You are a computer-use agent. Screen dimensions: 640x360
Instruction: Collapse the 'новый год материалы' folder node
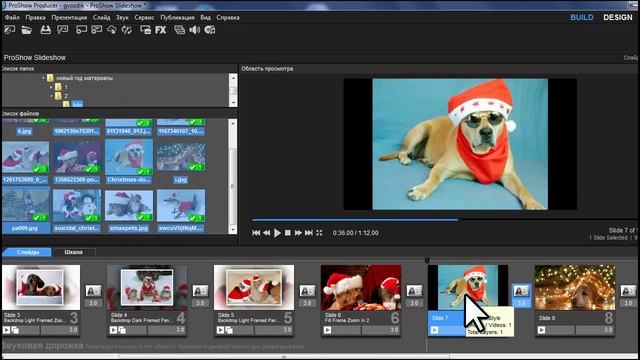coord(43,78)
